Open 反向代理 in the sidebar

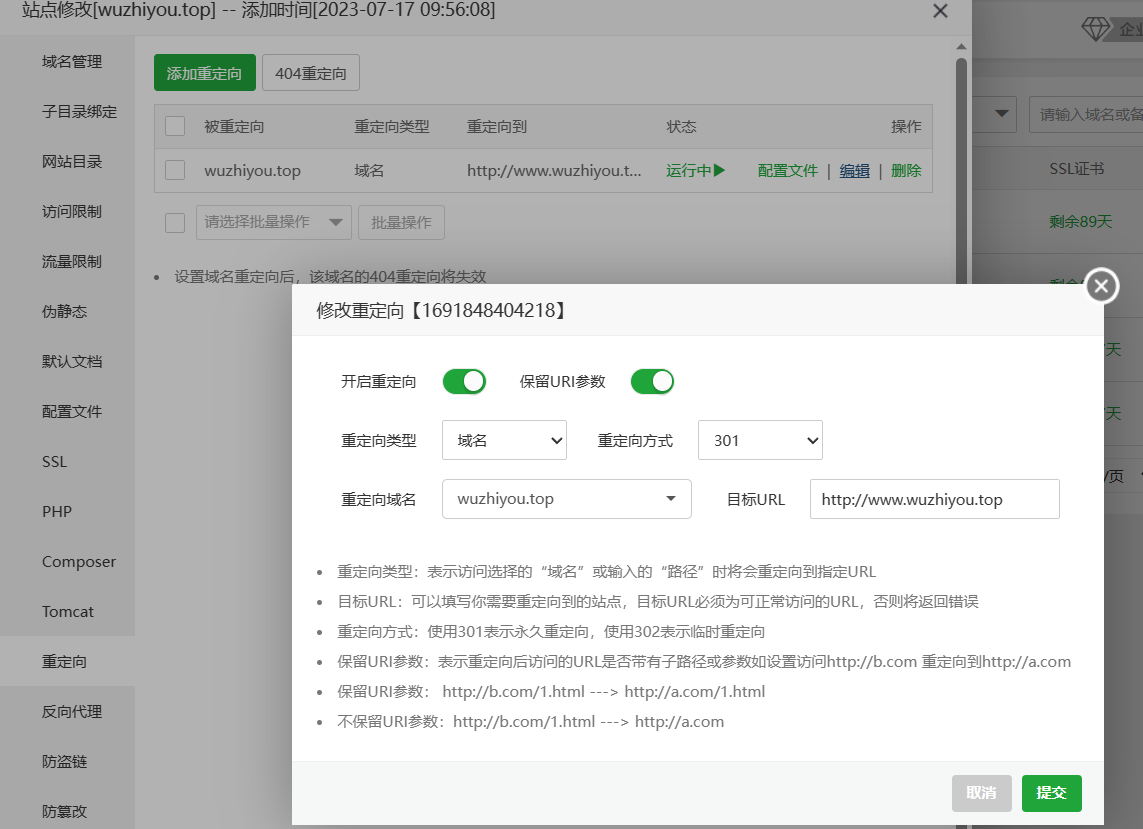[71, 712]
